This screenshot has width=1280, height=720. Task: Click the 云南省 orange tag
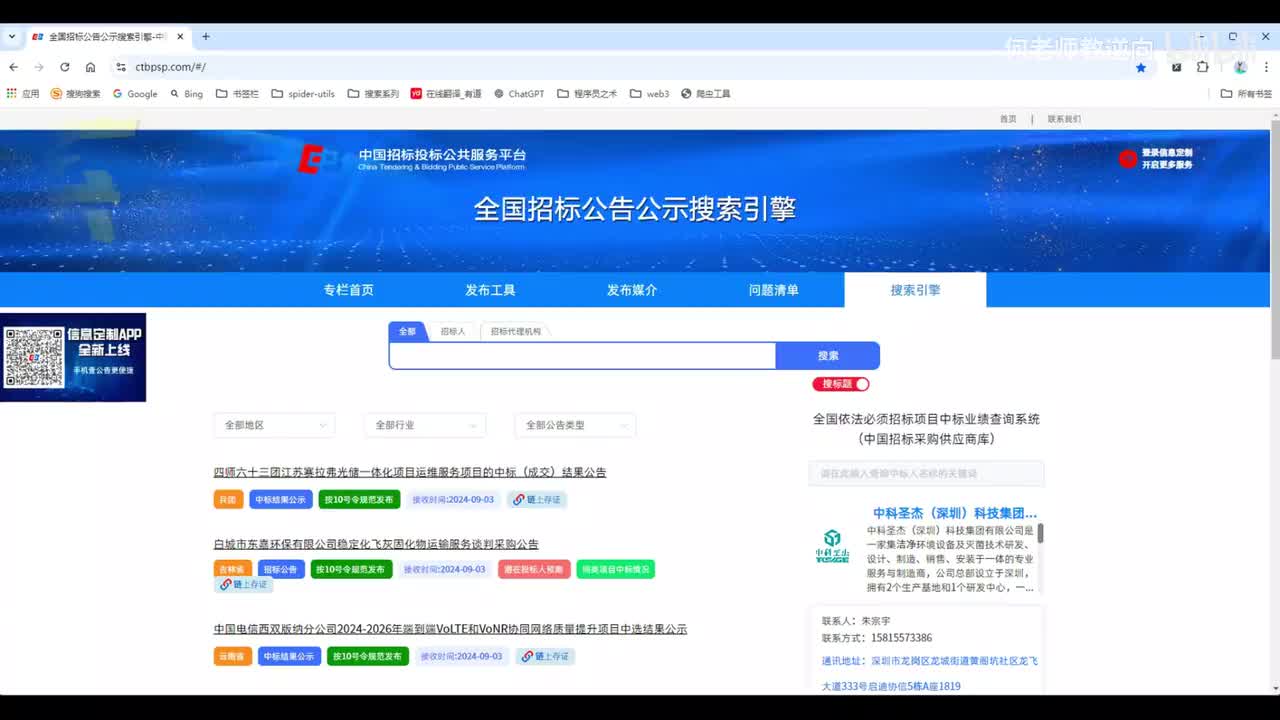click(232, 657)
